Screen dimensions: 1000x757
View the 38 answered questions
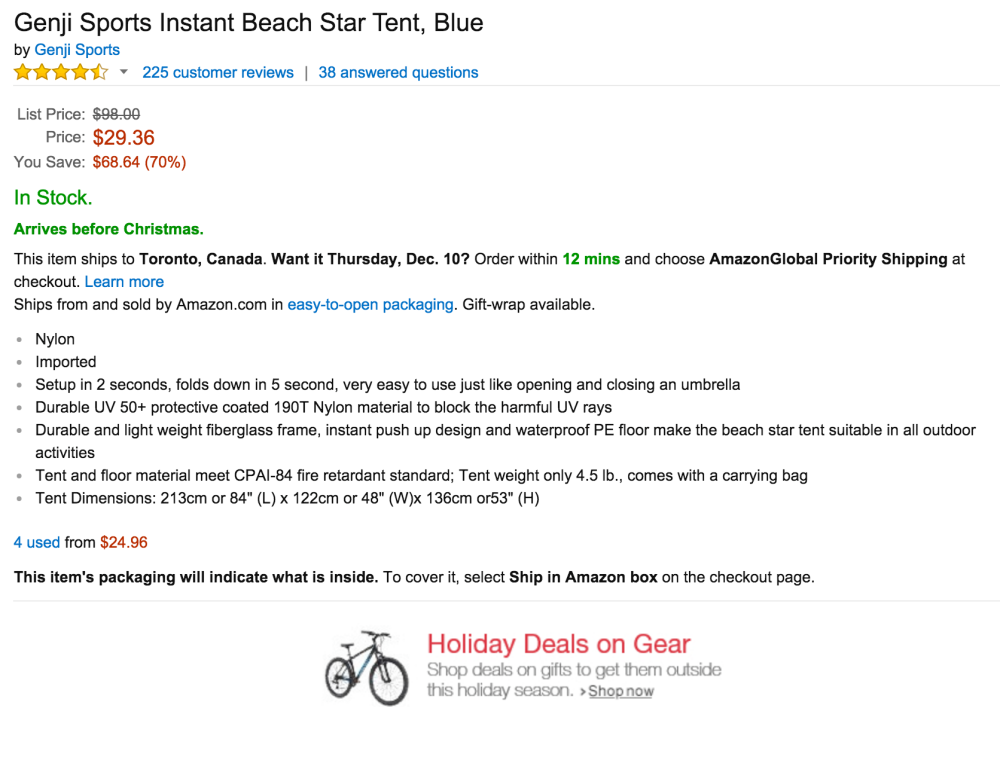point(398,72)
